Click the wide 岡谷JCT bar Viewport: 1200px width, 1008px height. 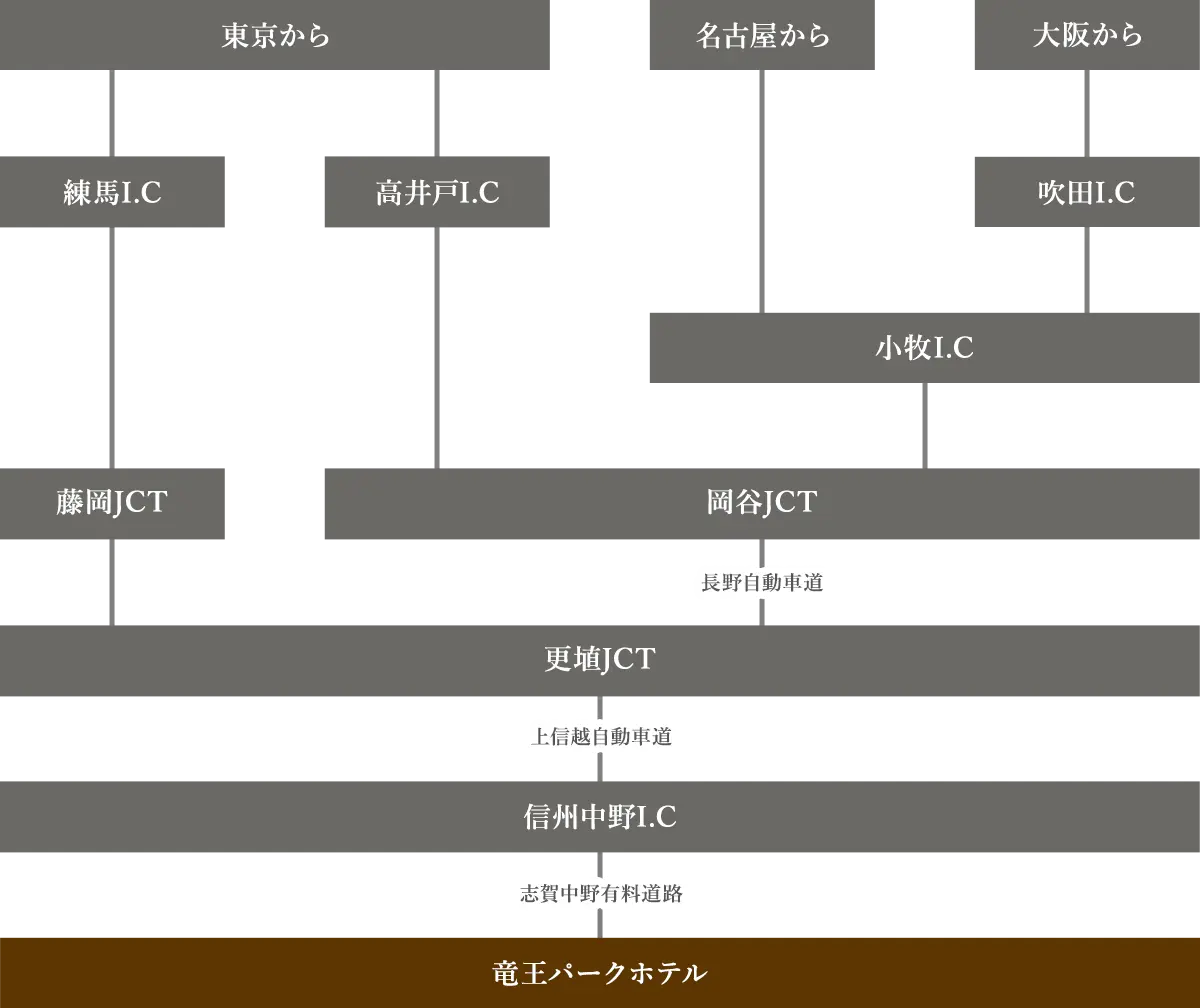(760, 503)
